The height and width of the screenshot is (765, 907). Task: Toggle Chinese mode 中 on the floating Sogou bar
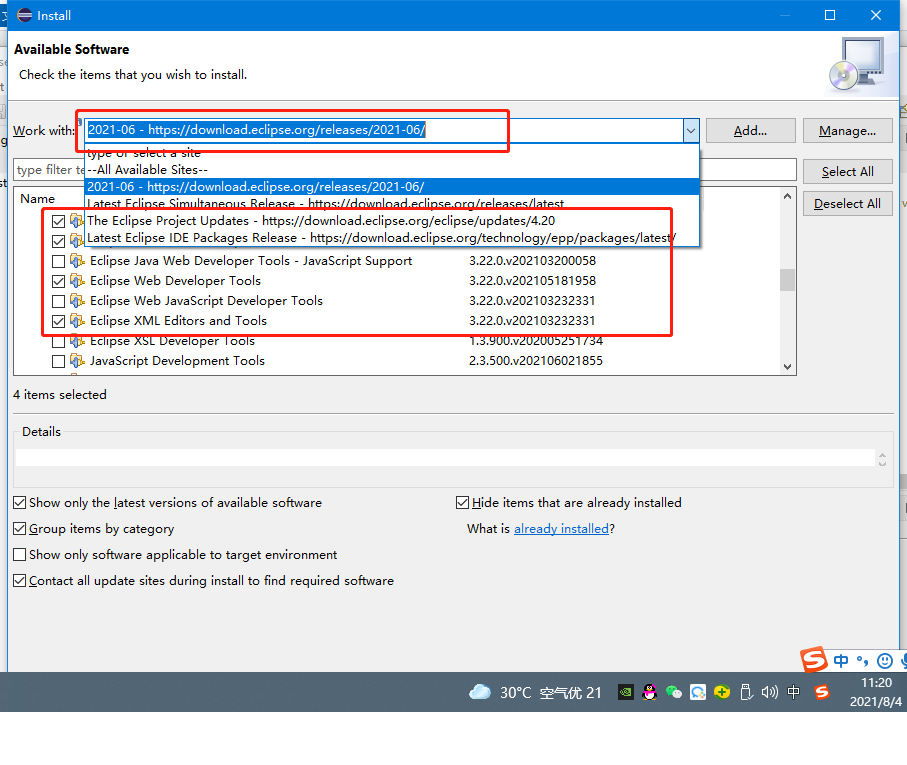click(841, 660)
